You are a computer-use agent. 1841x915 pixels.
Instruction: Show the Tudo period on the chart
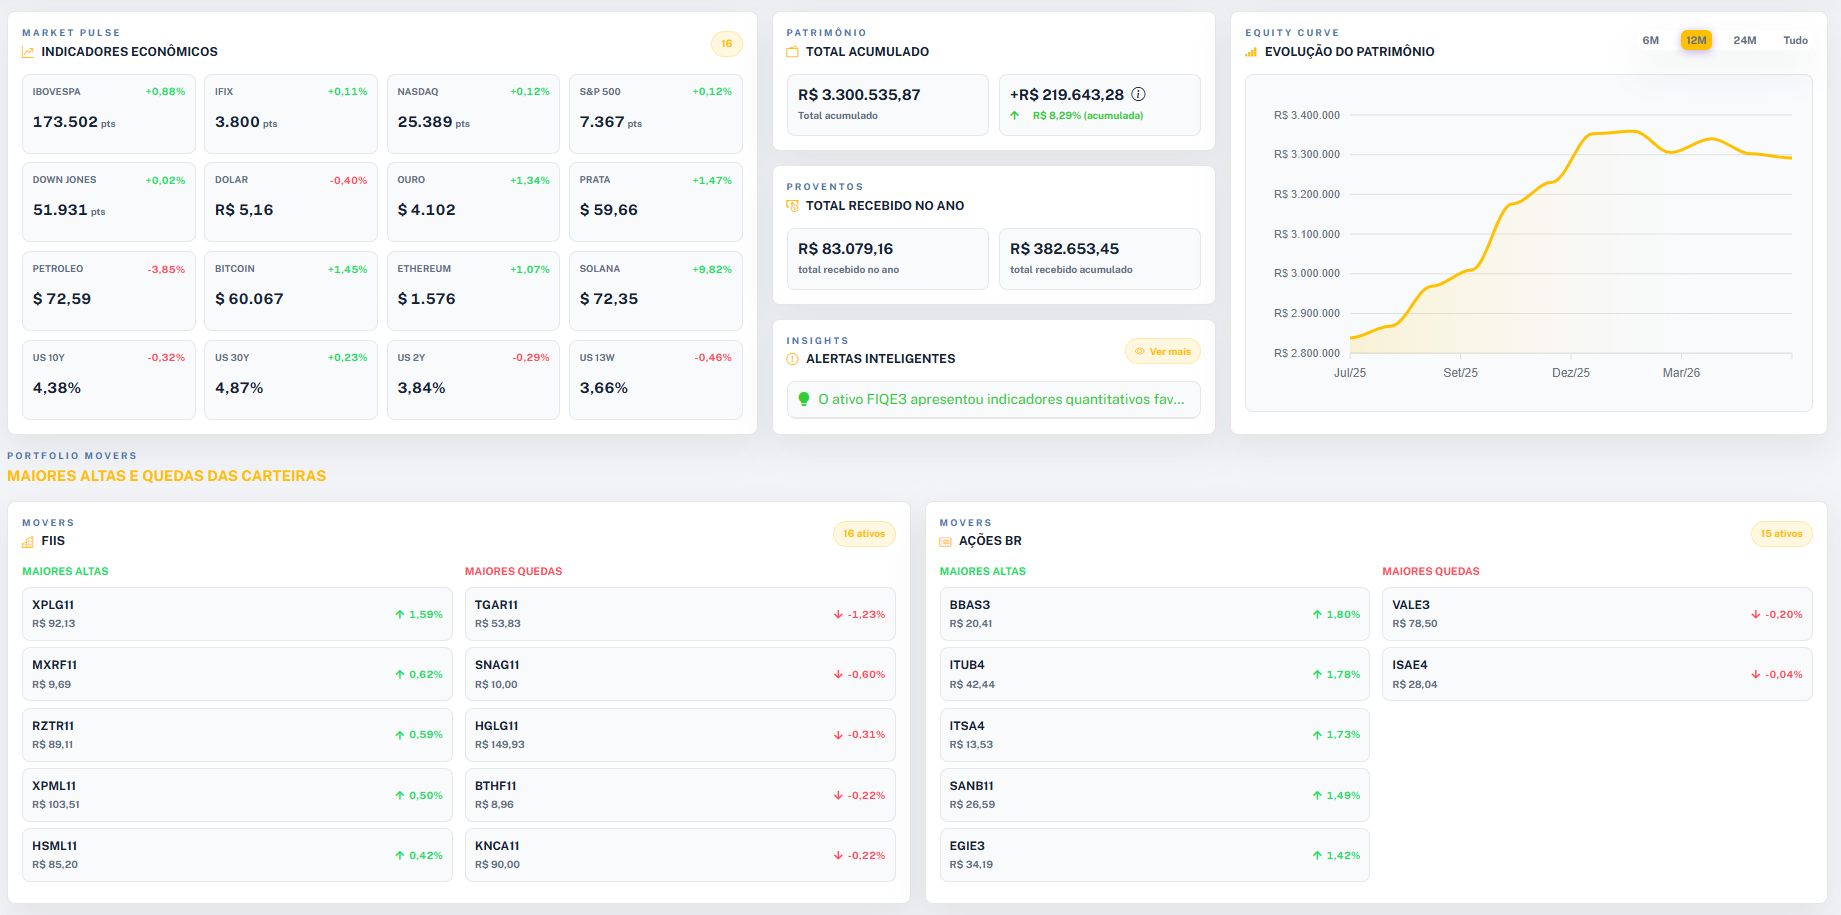click(1796, 40)
